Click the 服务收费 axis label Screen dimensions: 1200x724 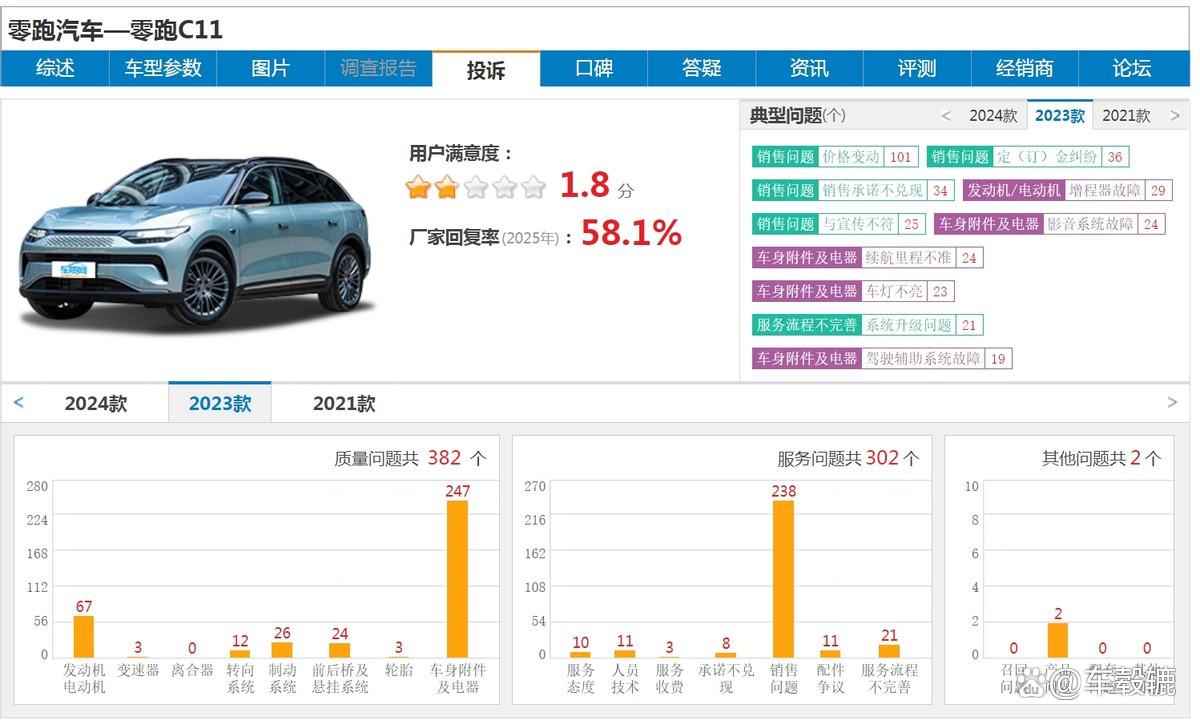(x=670, y=678)
